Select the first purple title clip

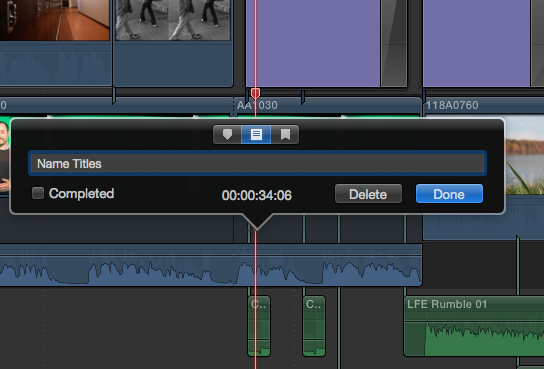[313, 43]
